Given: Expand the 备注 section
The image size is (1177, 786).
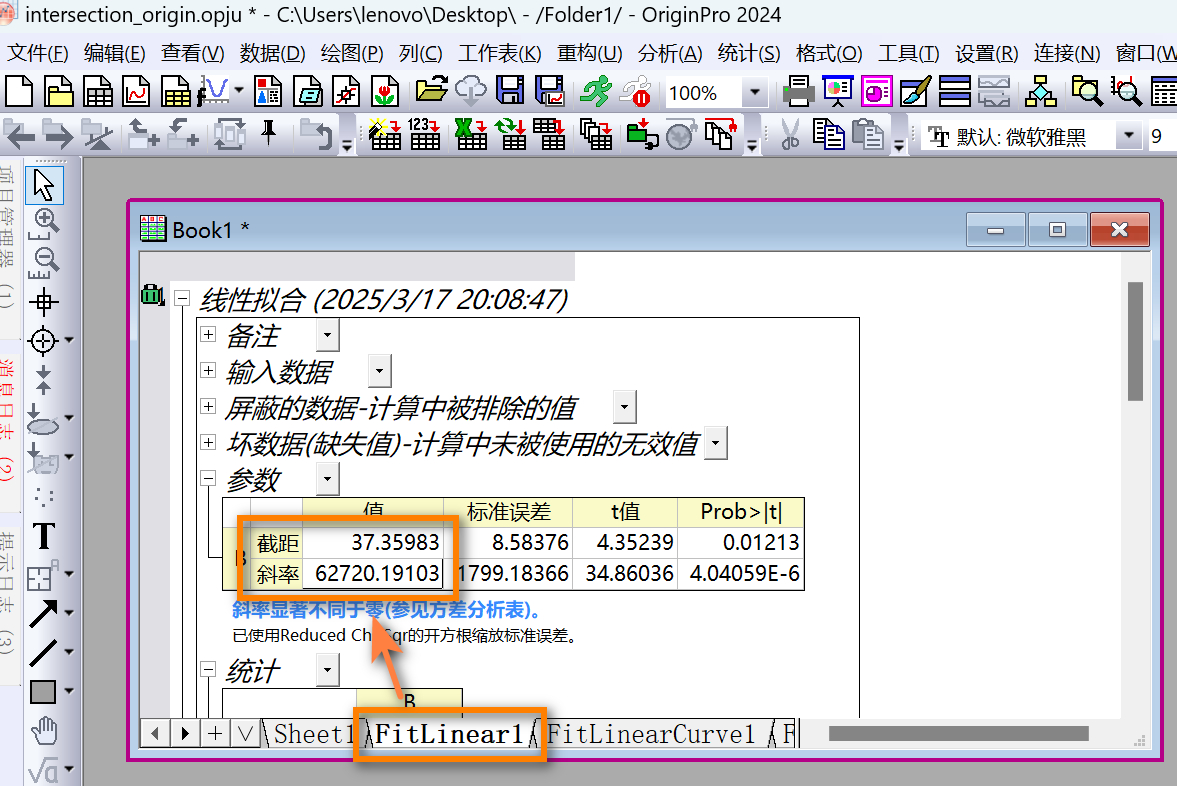Looking at the screenshot, I should click(208, 334).
